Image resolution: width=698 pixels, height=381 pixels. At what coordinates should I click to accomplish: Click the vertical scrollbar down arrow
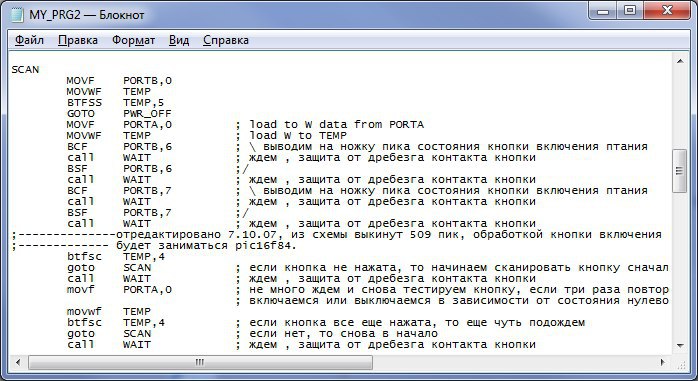pos(680,345)
